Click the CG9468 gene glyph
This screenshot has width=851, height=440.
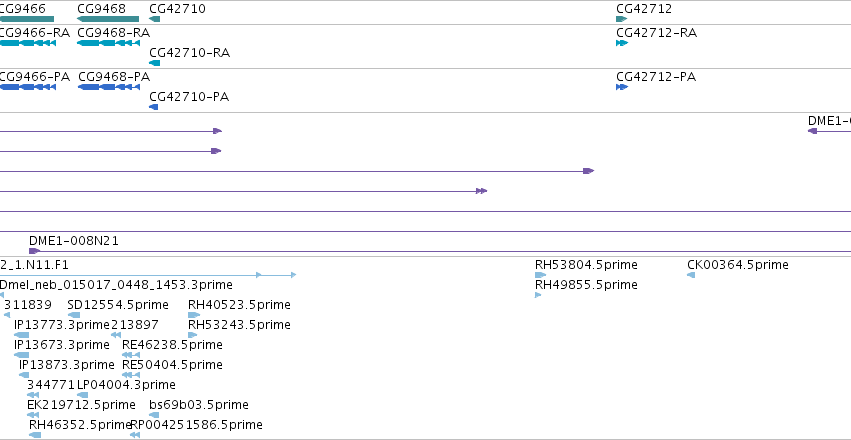click(108, 19)
